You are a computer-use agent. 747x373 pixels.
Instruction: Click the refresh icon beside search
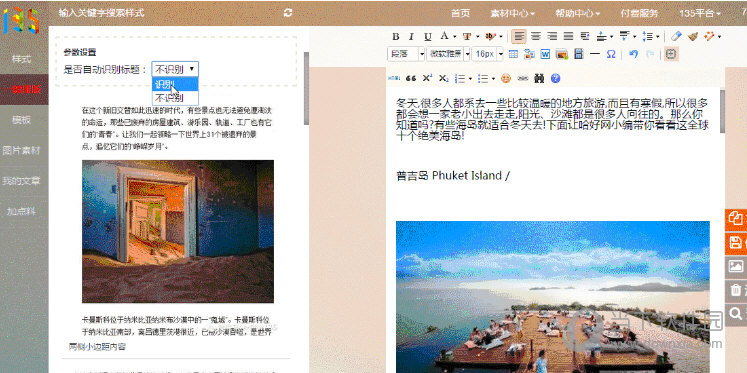click(287, 13)
